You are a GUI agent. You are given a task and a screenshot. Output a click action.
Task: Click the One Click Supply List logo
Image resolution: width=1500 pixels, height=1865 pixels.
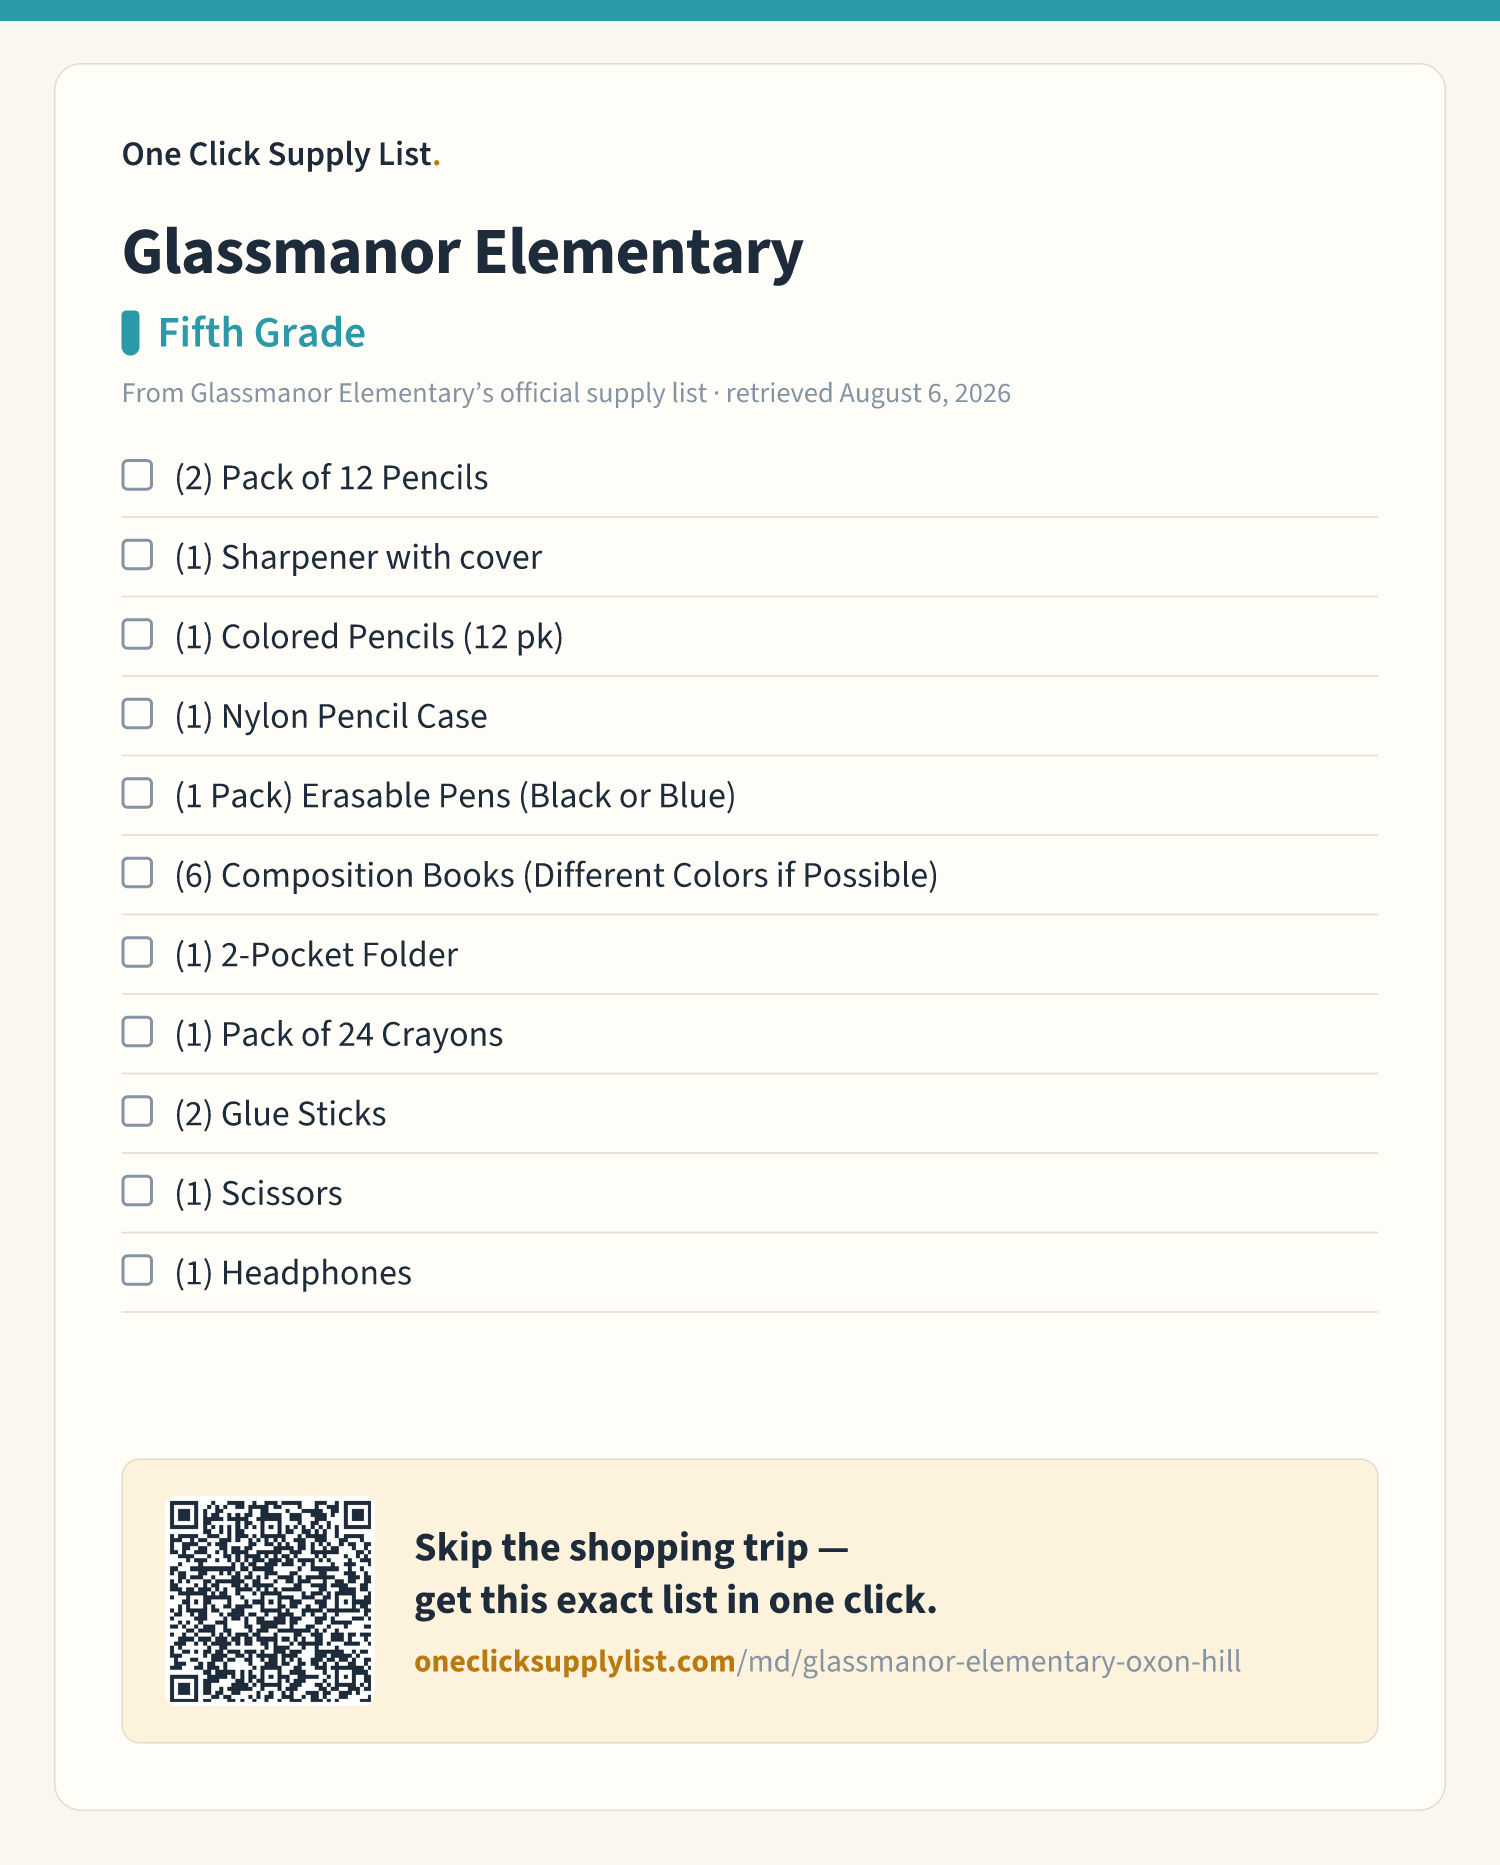pyautogui.click(x=281, y=154)
